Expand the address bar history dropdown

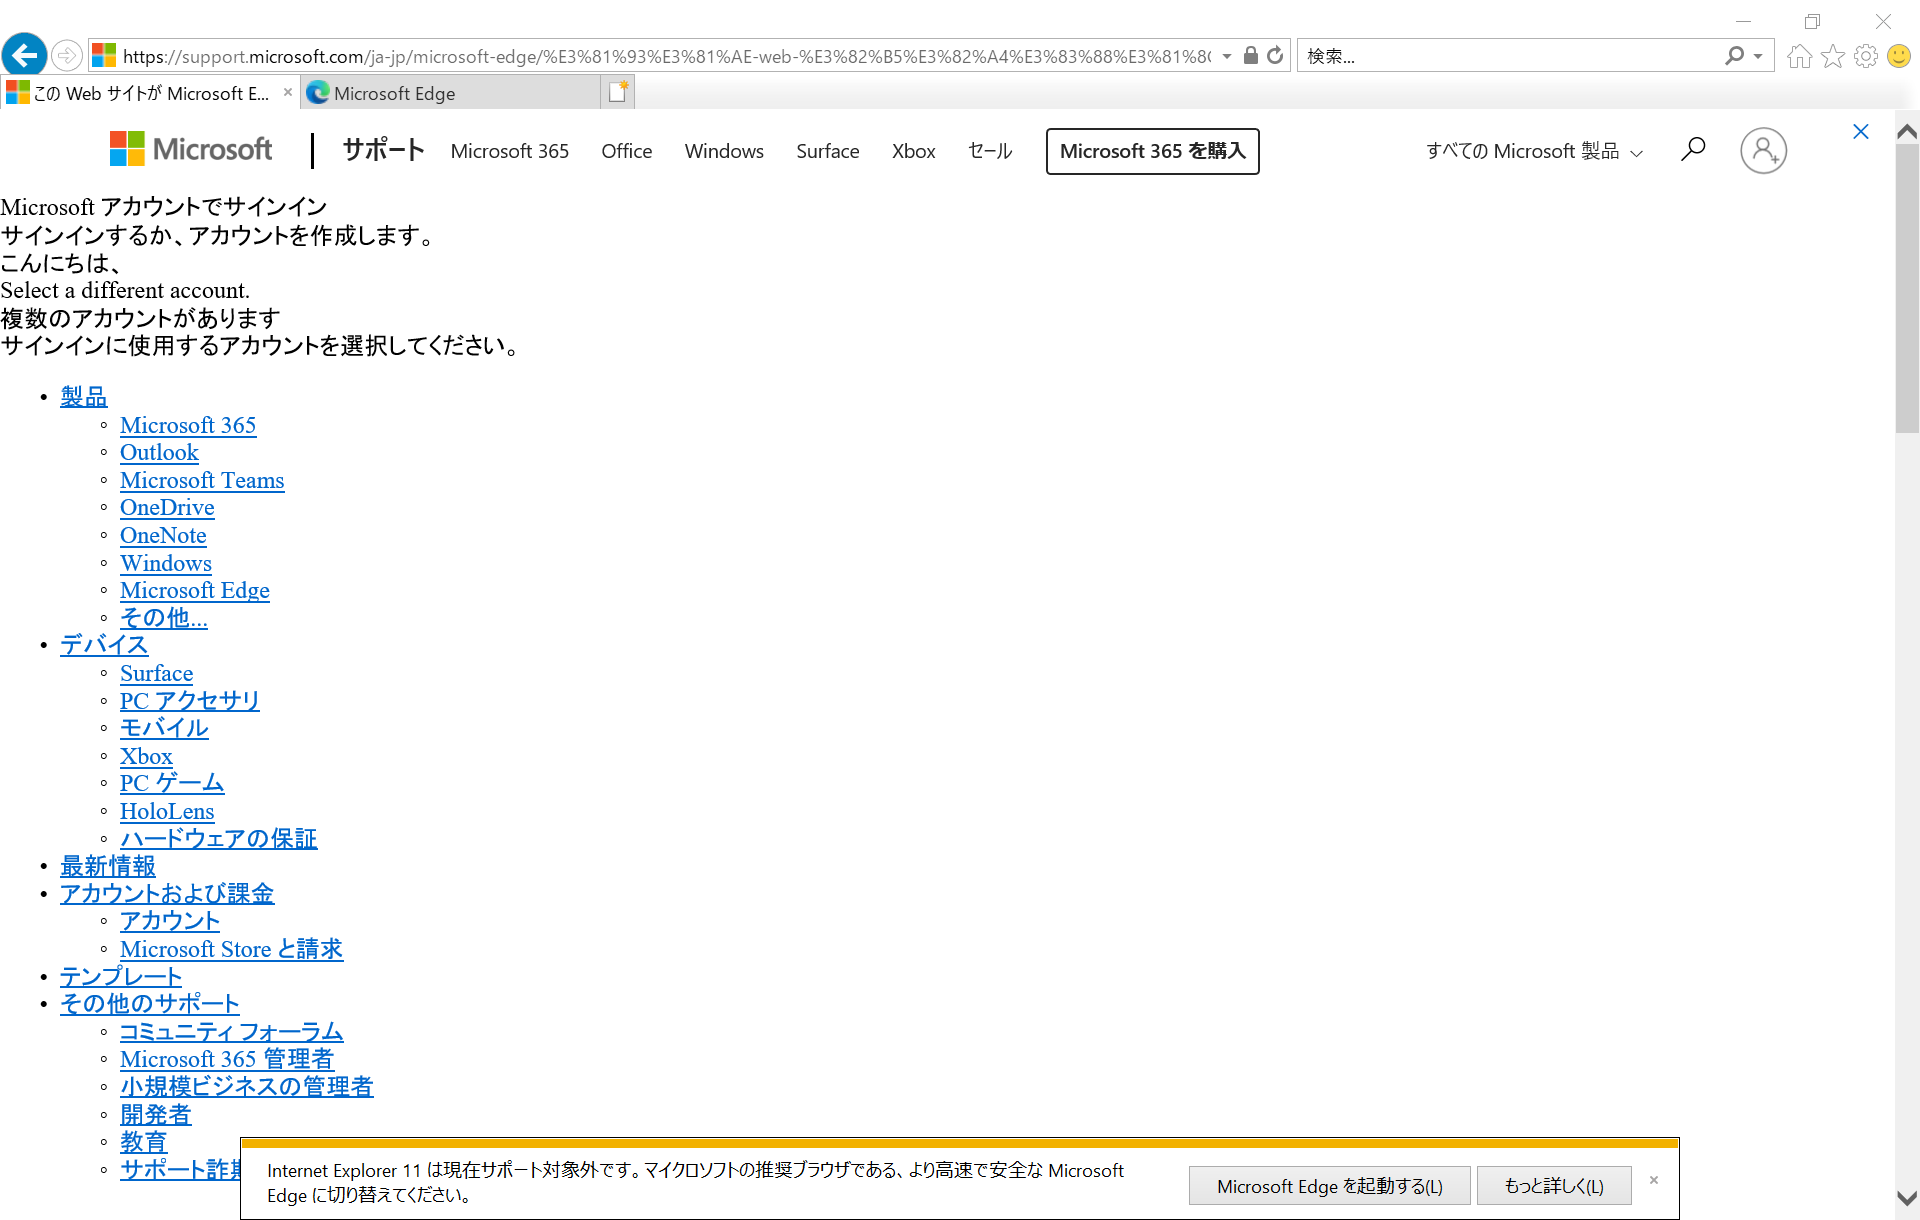point(1227,56)
